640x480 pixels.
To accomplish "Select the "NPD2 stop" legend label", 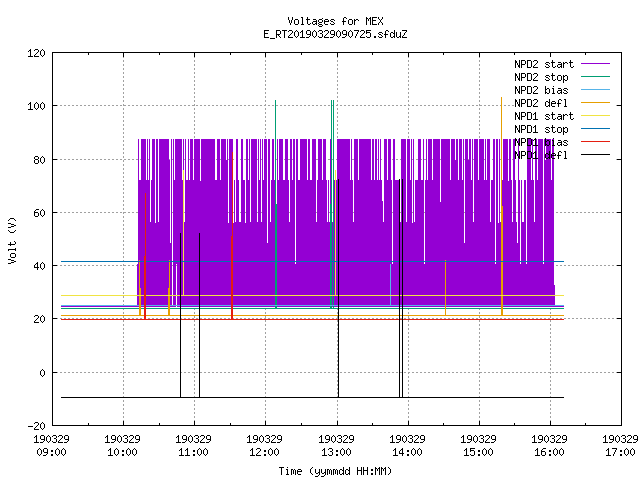I will [x=541, y=77].
